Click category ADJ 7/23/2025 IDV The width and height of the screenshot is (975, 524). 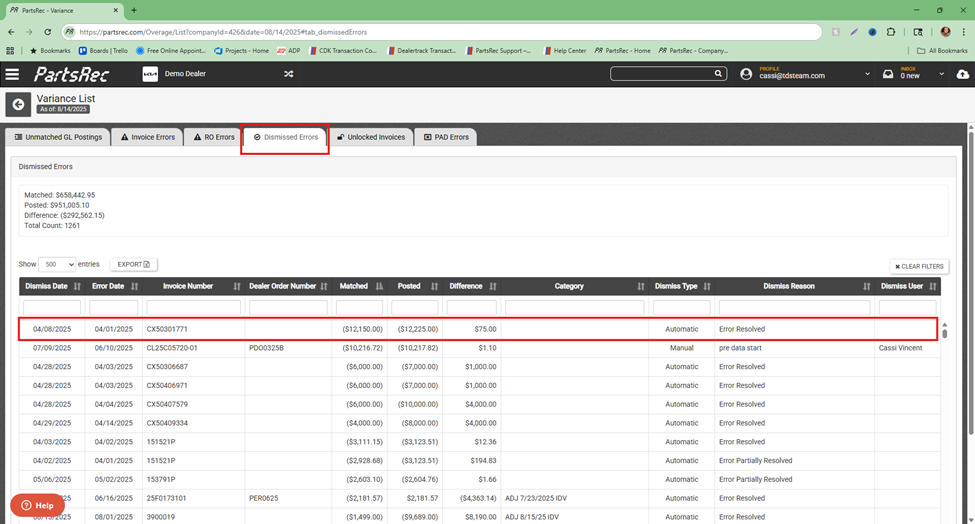pos(536,499)
